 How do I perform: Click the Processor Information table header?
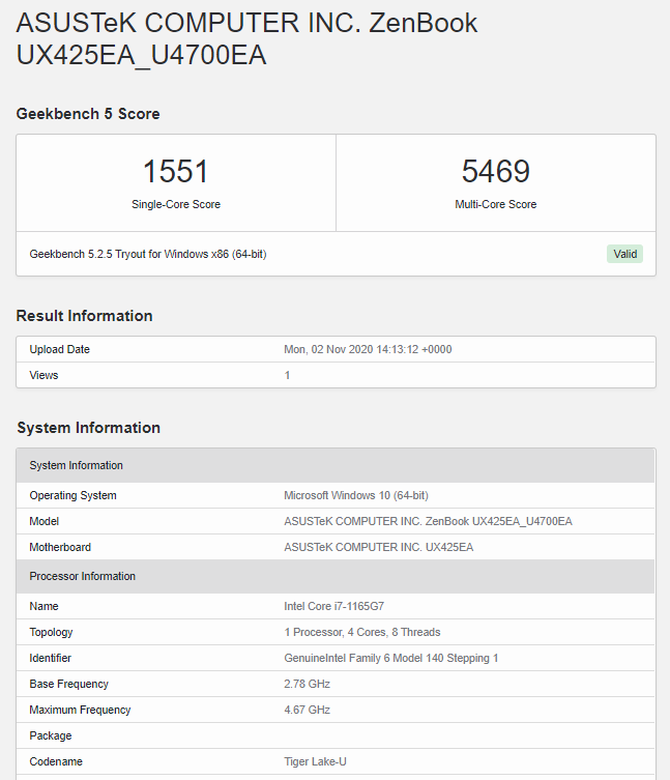pyautogui.click(x=82, y=577)
